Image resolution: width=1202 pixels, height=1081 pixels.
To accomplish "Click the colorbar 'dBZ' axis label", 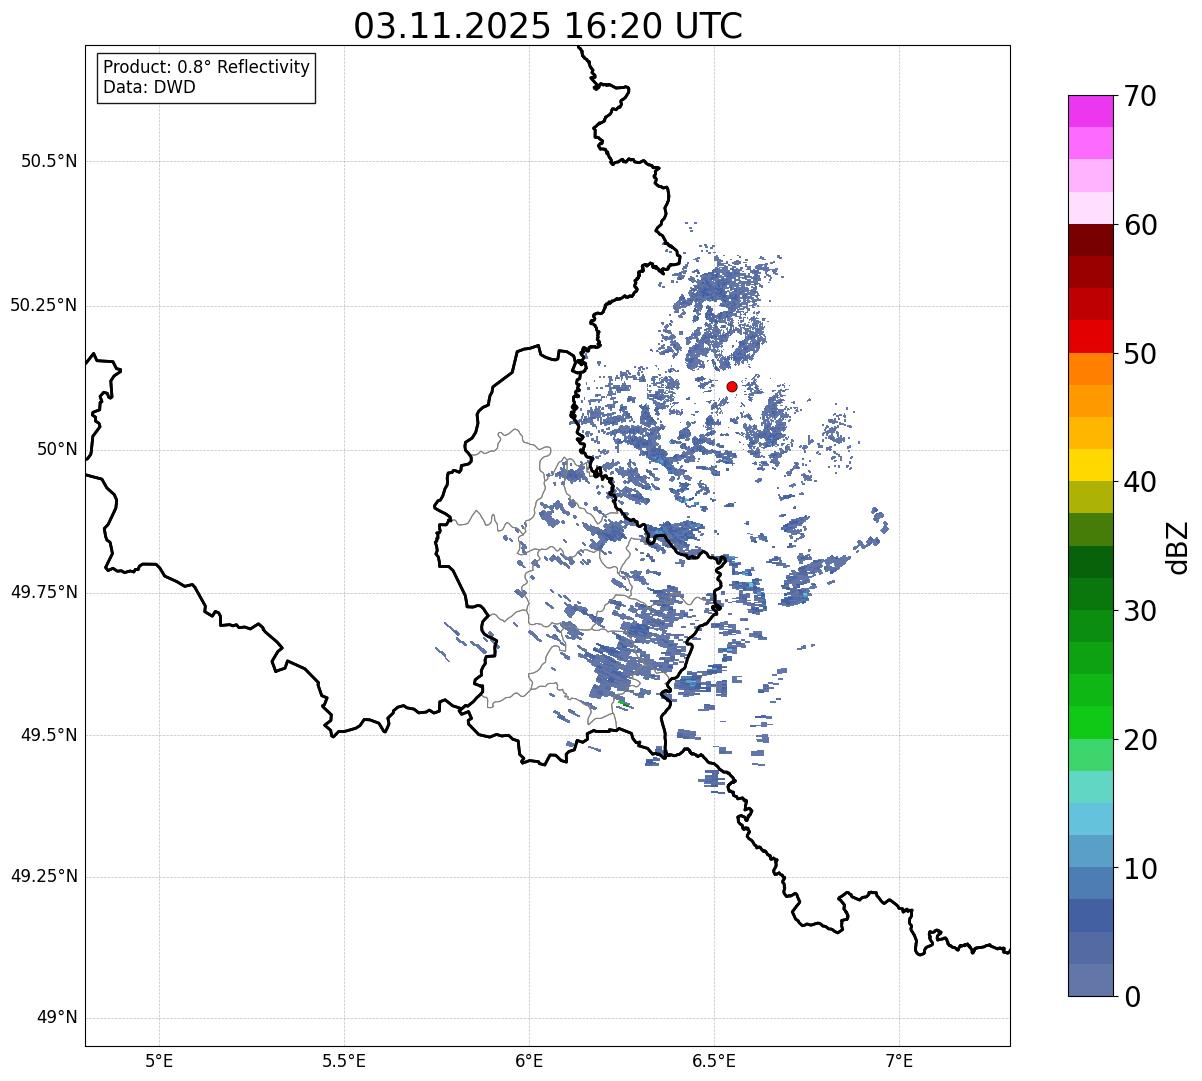I will pyautogui.click(x=1178, y=546).
